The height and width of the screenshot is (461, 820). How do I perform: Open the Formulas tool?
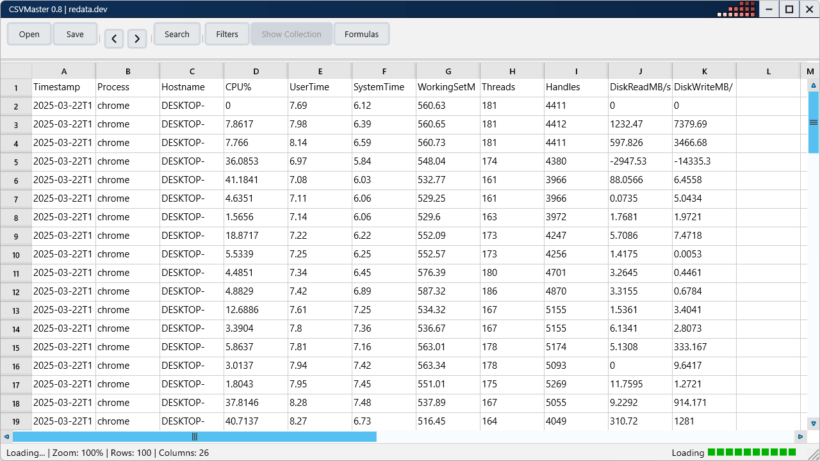361,34
